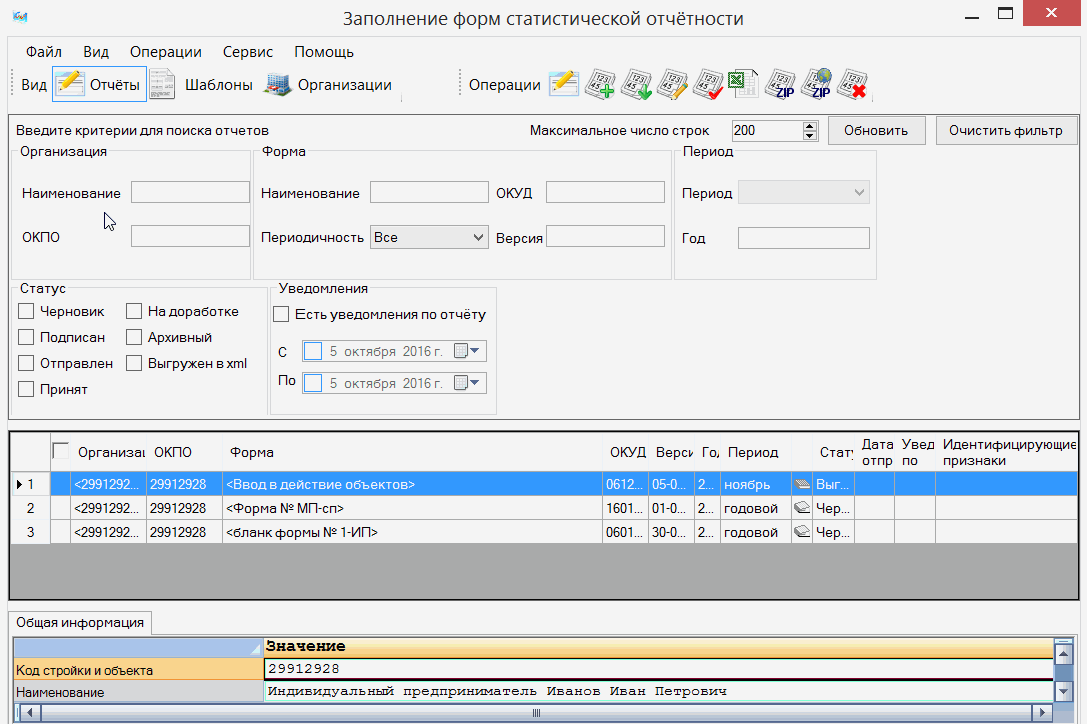
Task: Open the Периодичность dropdown
Action: 428,237
